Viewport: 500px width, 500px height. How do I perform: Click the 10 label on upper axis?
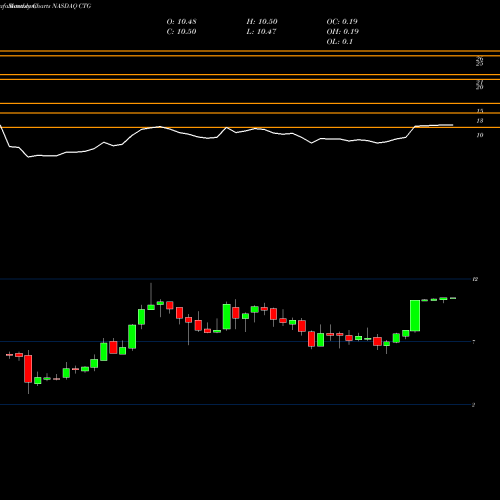[x=480, y=135]
